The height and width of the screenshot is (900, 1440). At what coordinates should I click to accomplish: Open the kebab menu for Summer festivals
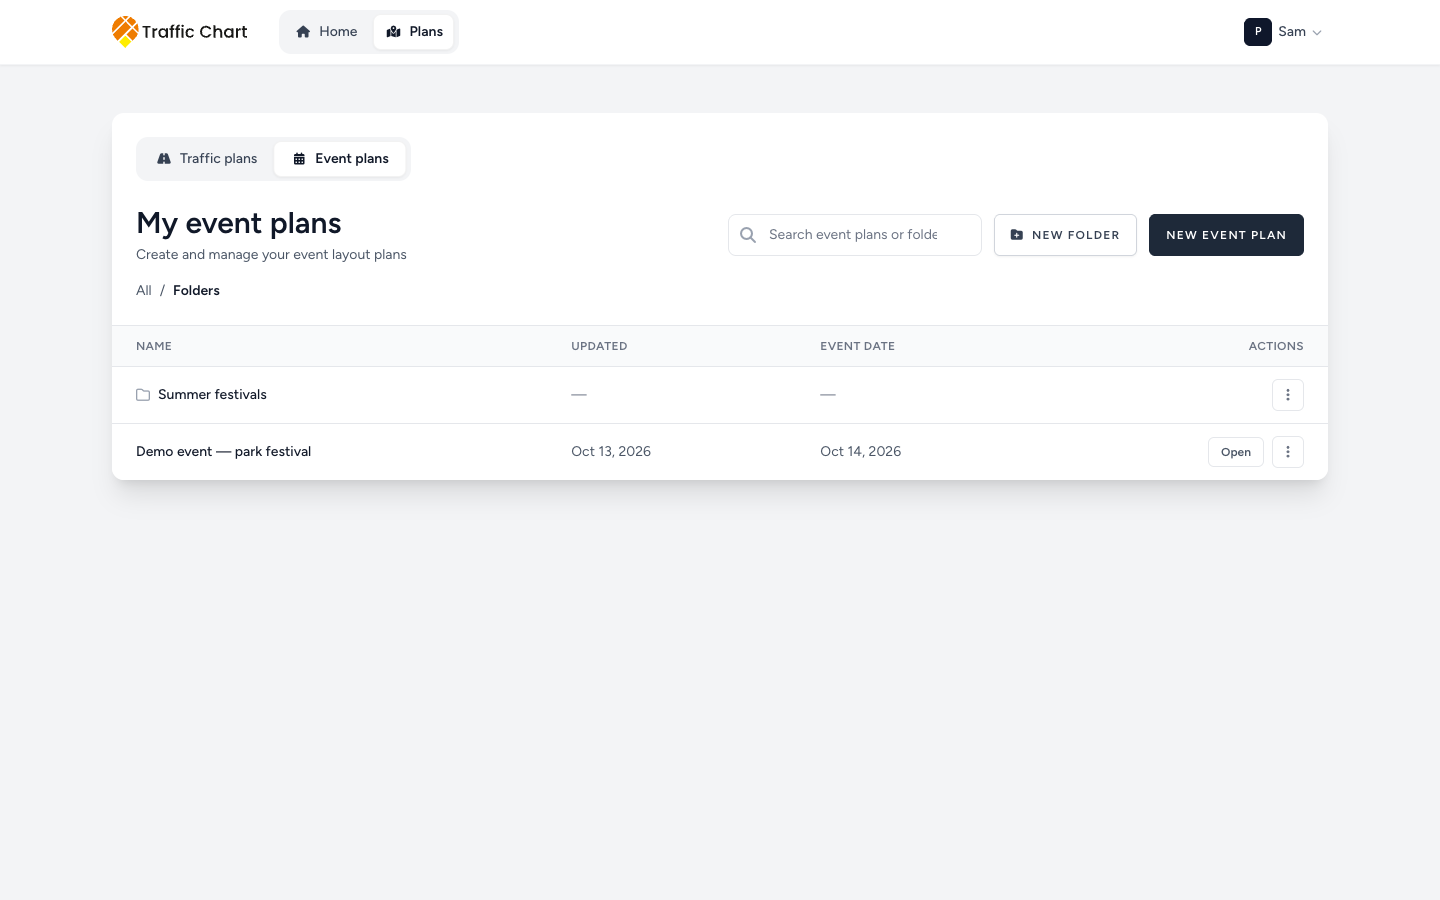(1288, 395)
